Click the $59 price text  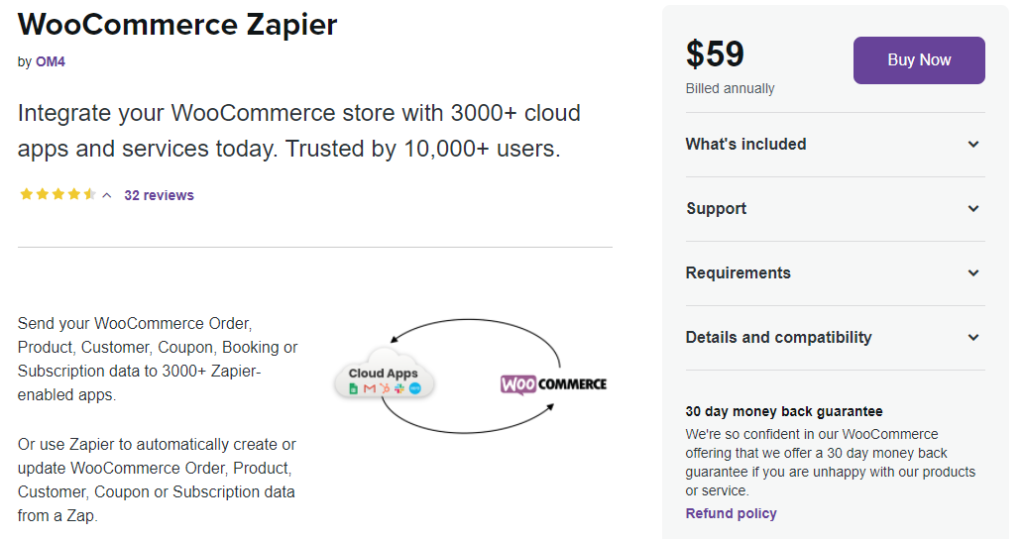tap(714, 54)
